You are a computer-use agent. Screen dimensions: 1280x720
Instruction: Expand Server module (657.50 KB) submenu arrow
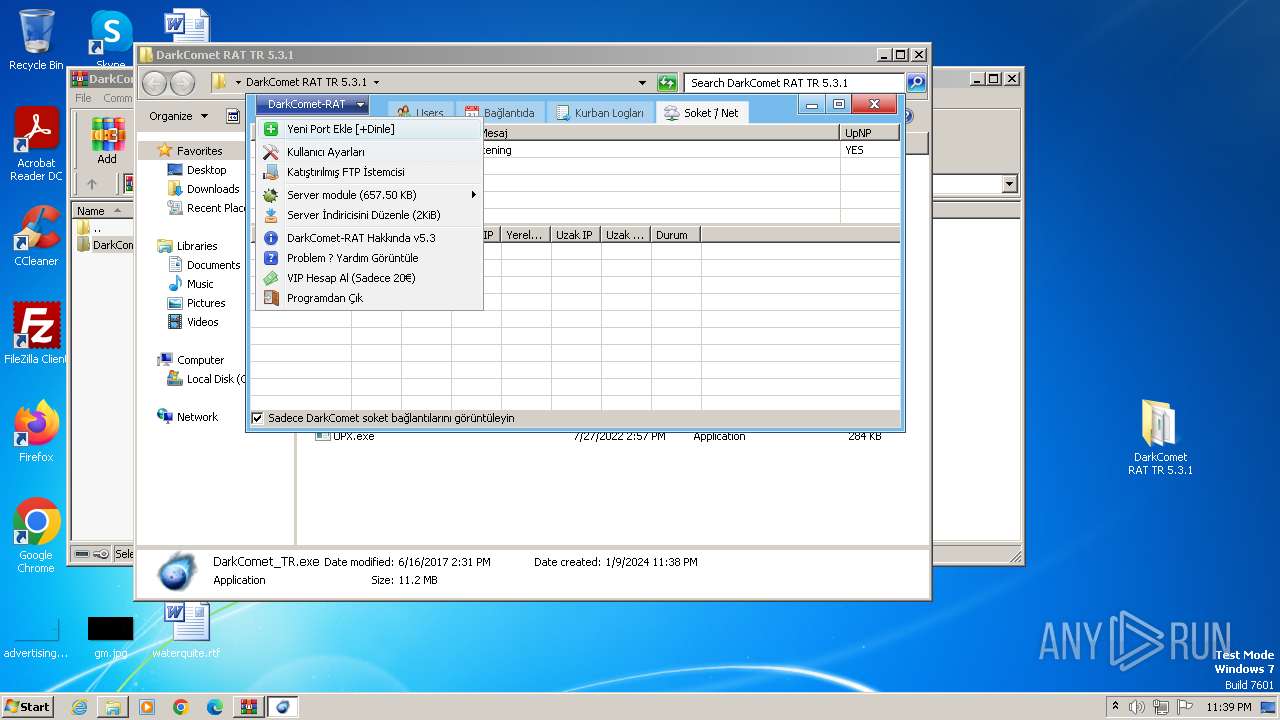tap(473, 195)
